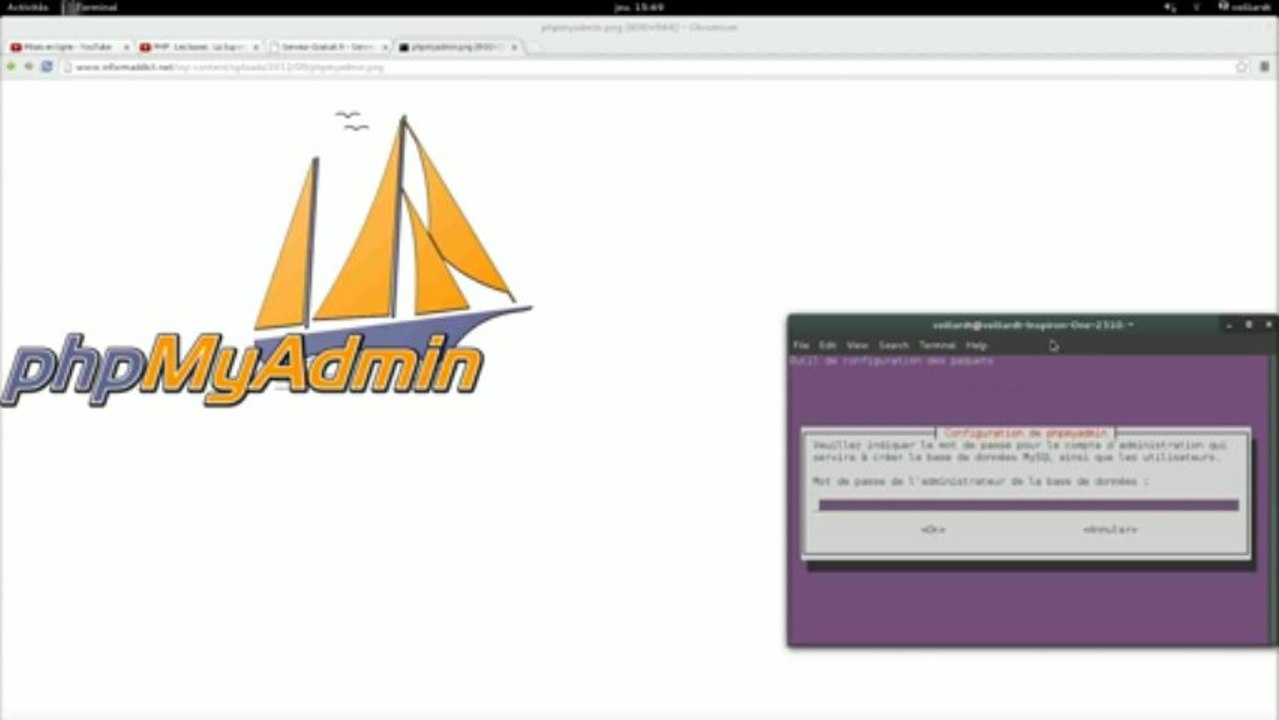1279x720 pixels.
Task: Open the terminal Edit menu
Action: click(x=828, y=345)
